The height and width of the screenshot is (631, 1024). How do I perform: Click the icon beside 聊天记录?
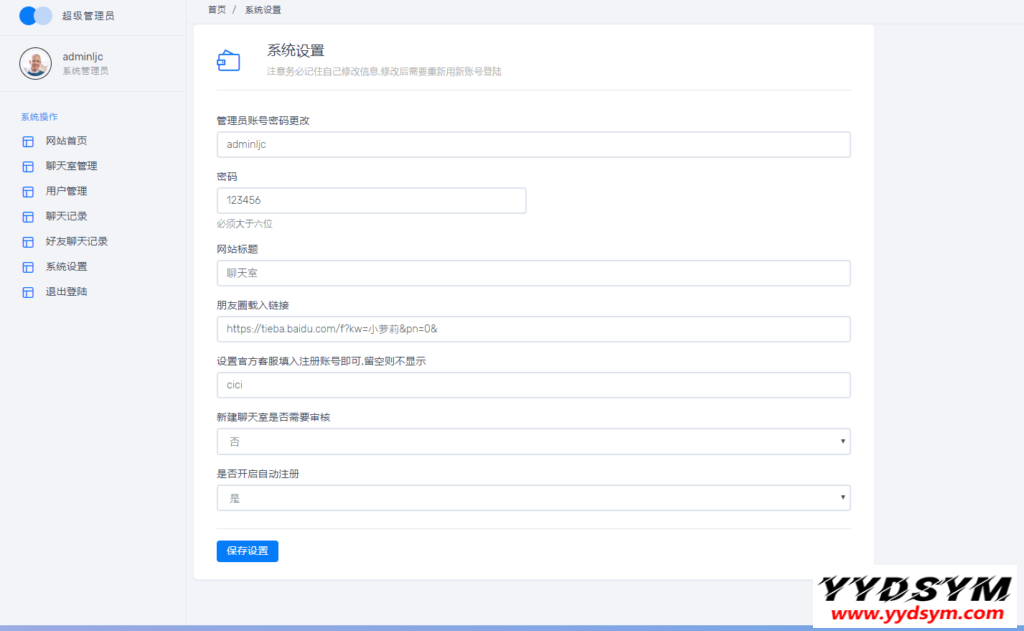[x=28, y=216]
